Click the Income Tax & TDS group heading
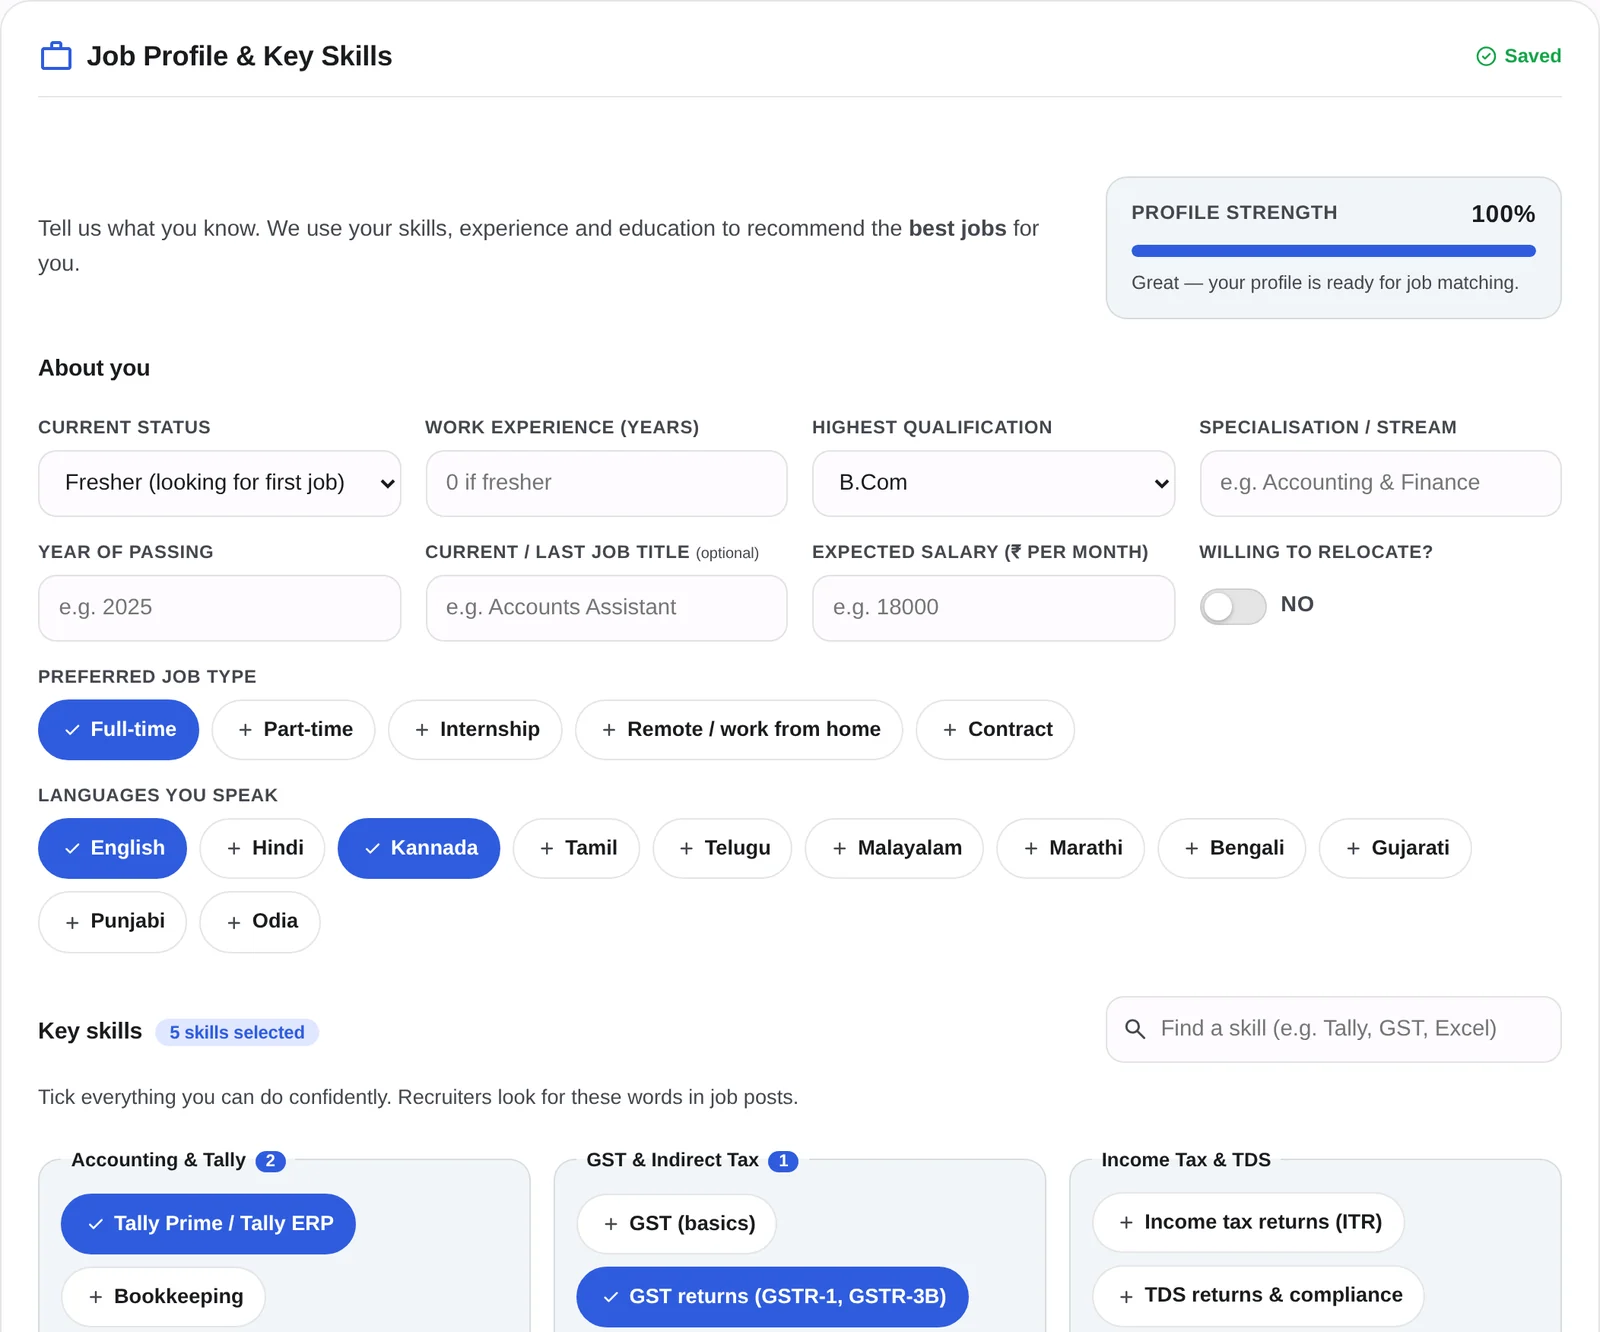This screenshot has height=1332, width=1600. pyautogui.click(x=1186, y=1160)
